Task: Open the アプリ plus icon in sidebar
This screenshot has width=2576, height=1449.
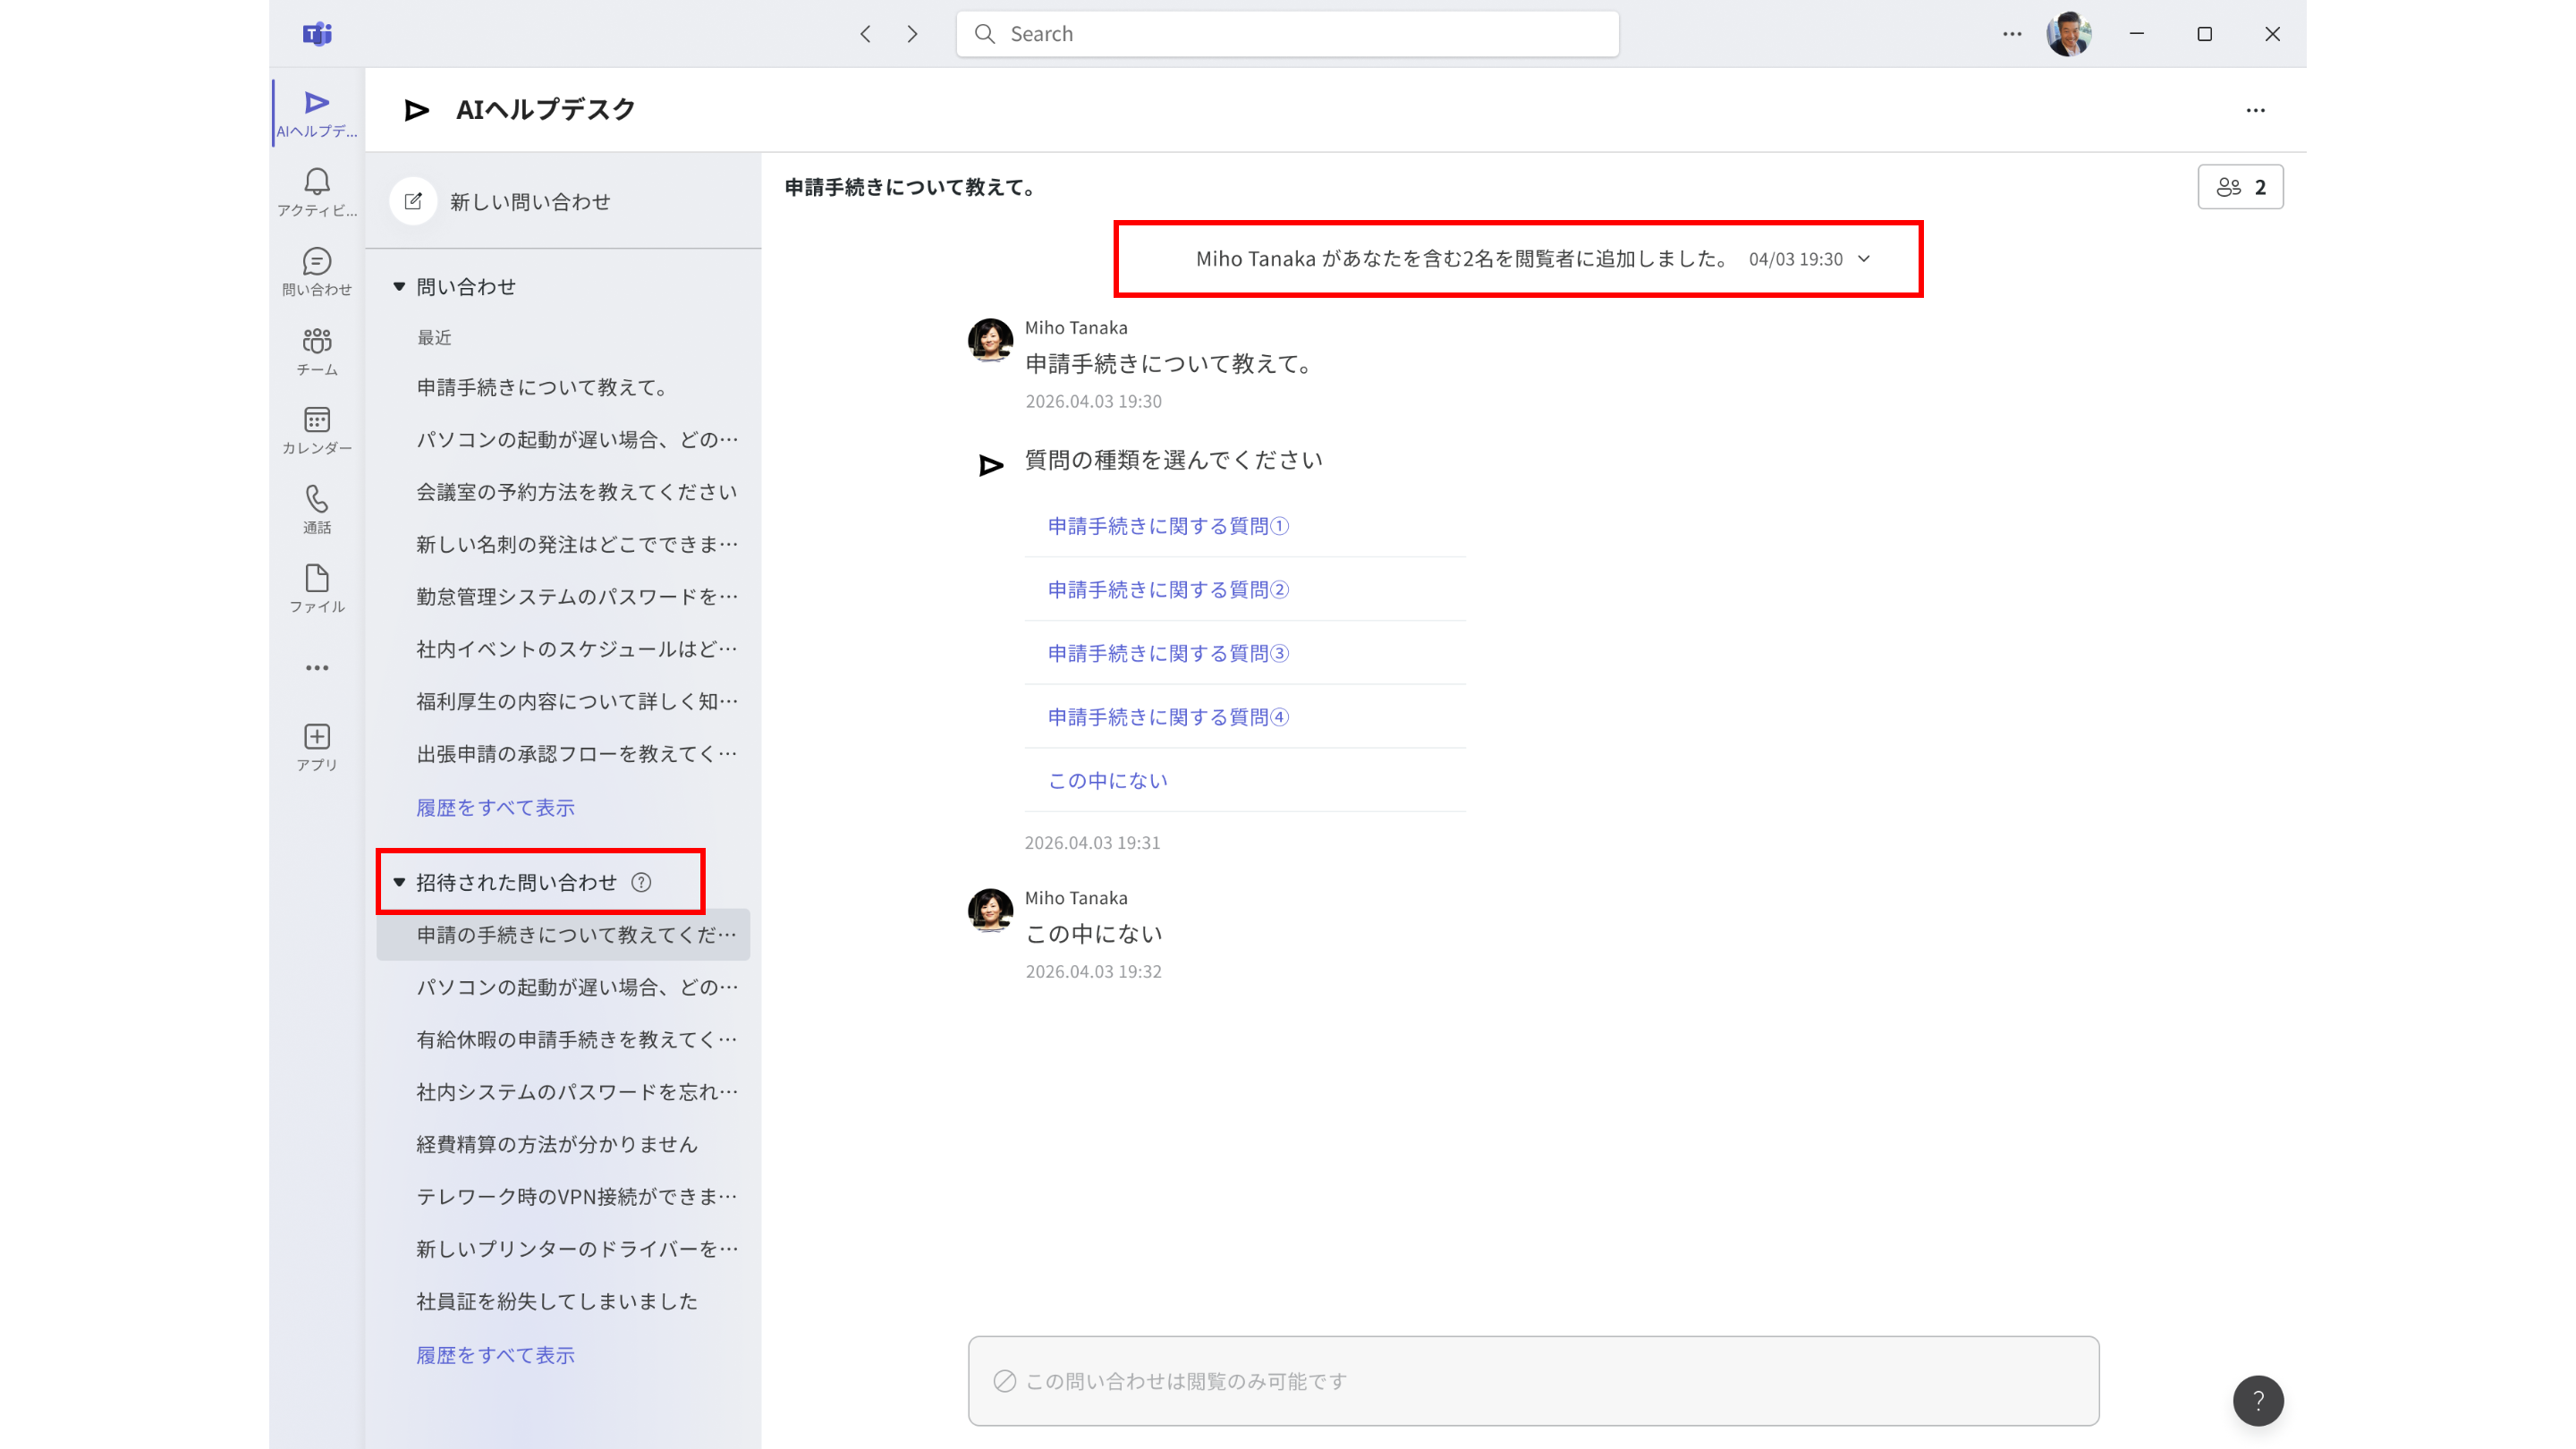Action: point(317,746)
